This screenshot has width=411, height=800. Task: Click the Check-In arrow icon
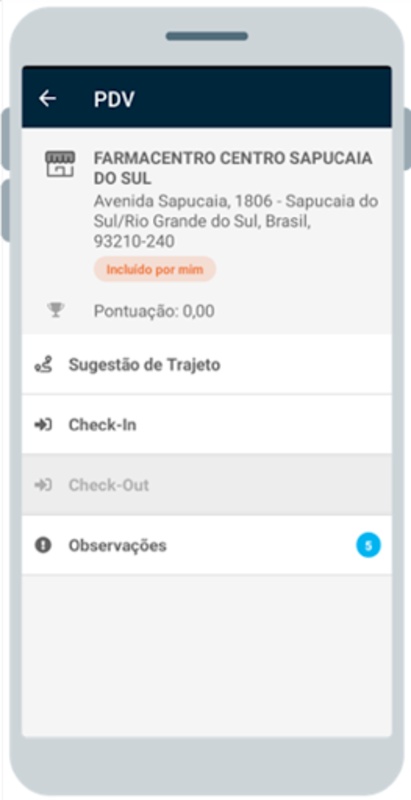[x=43, y=424]
